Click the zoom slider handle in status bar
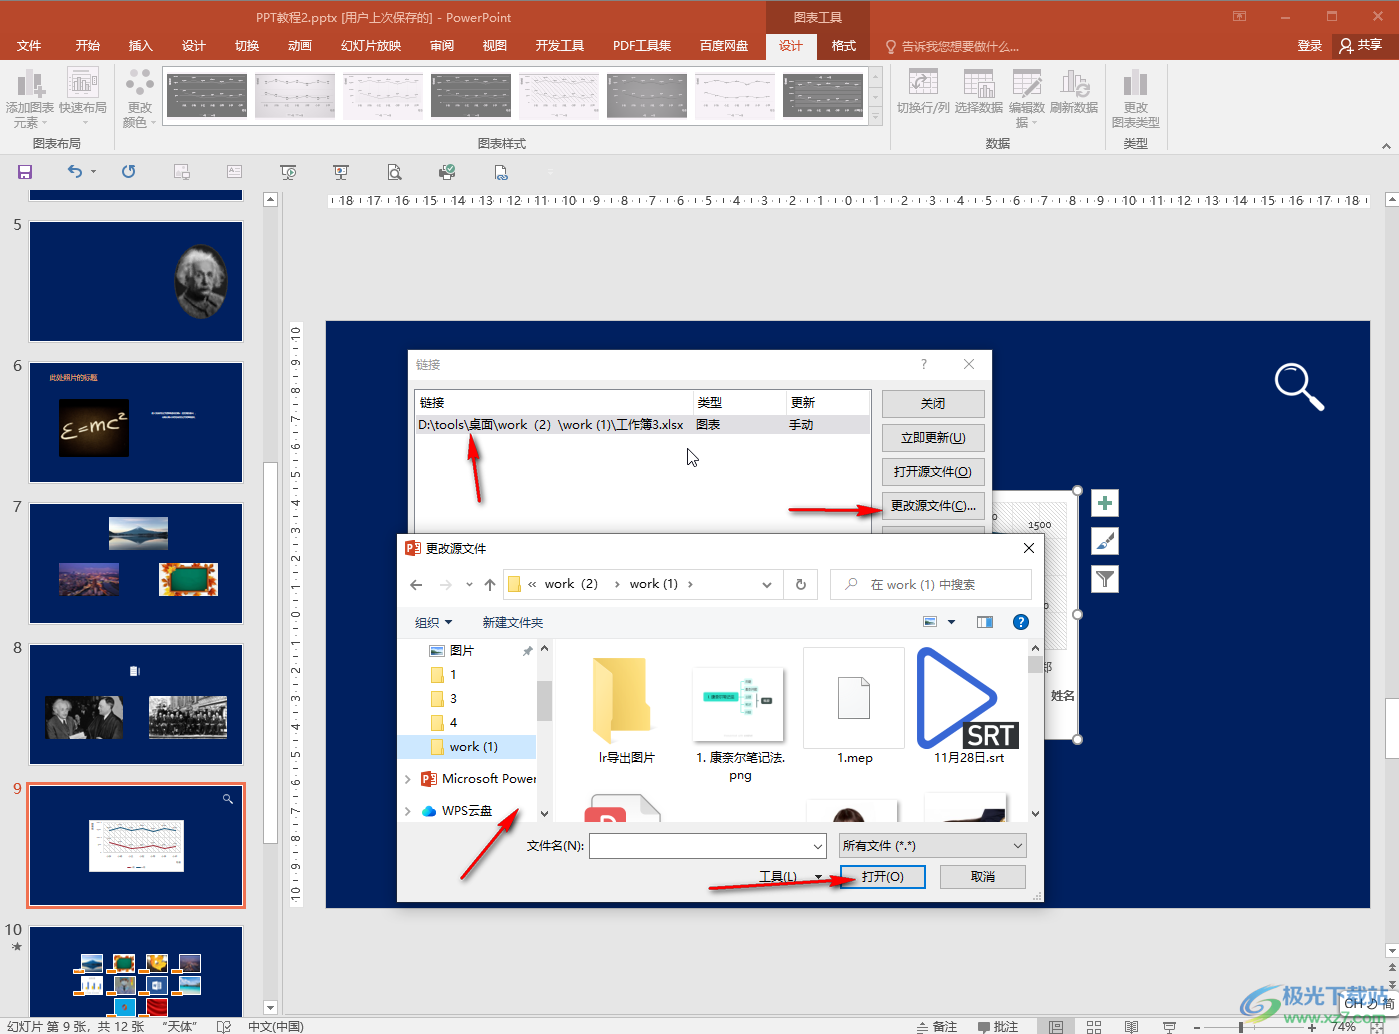Screen dimensions: 1399x1034 pyautogui.click(x=1241, y=1026)
